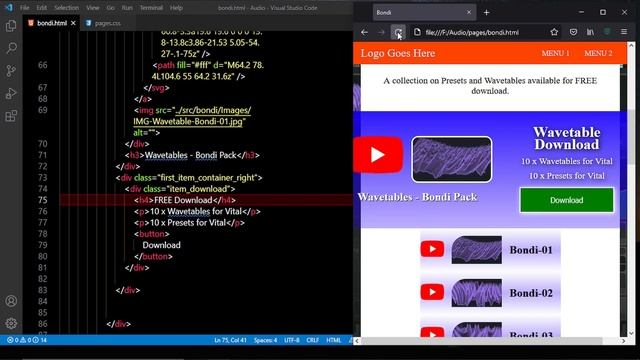The image size is (640, 360).
Task: Open the Source Control view
Action: coord(11,71)
